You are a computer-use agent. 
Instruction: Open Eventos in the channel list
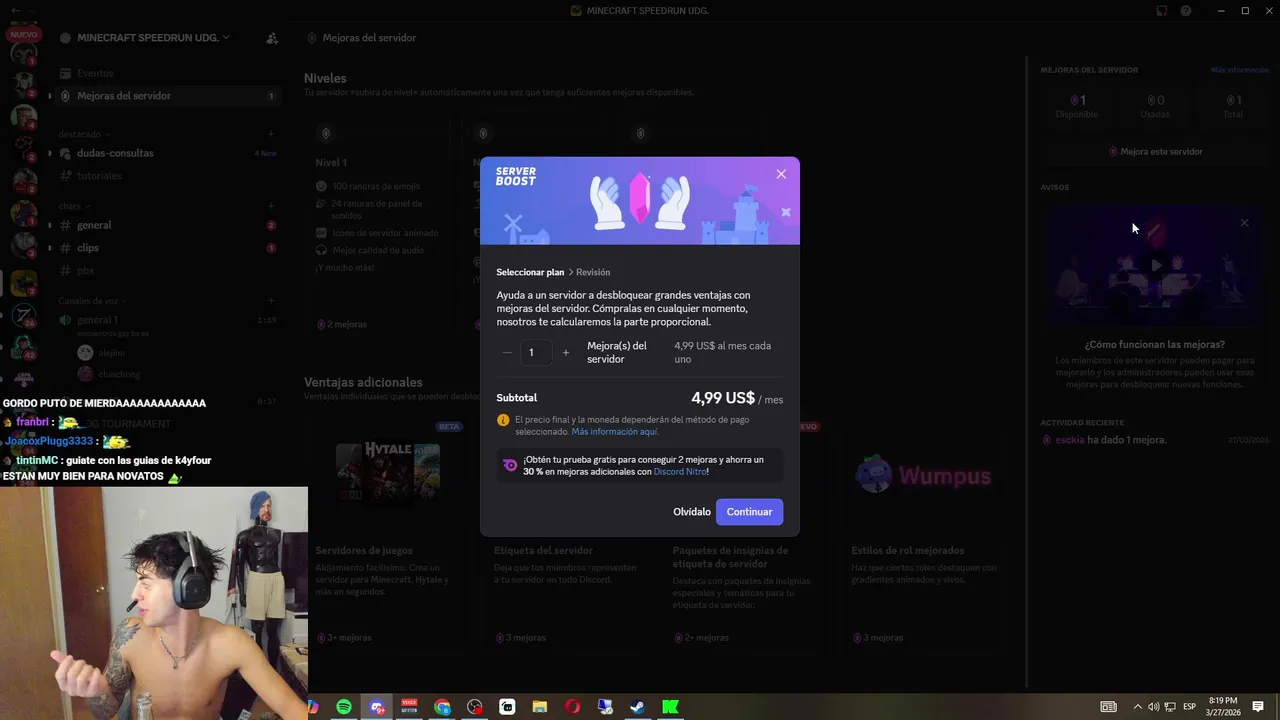pos(166,73)
